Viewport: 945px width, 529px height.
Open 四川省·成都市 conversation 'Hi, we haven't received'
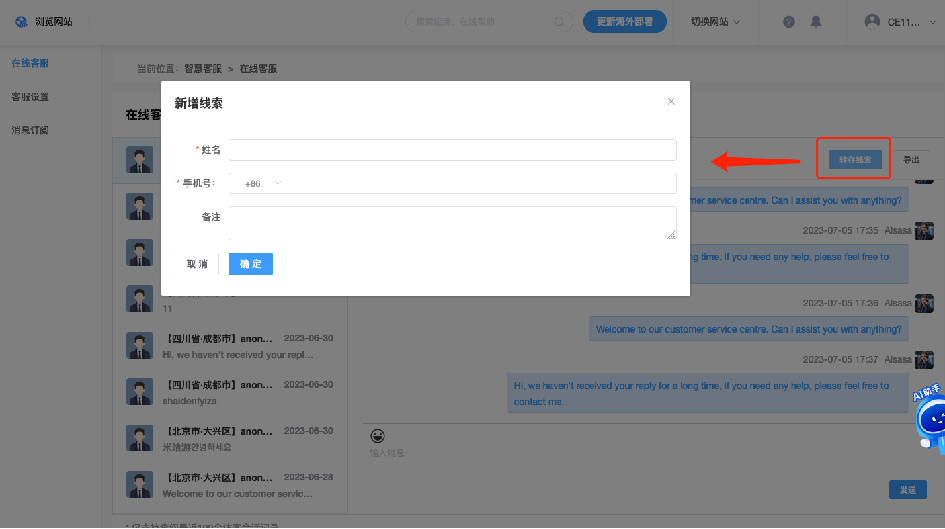(230, 346)
